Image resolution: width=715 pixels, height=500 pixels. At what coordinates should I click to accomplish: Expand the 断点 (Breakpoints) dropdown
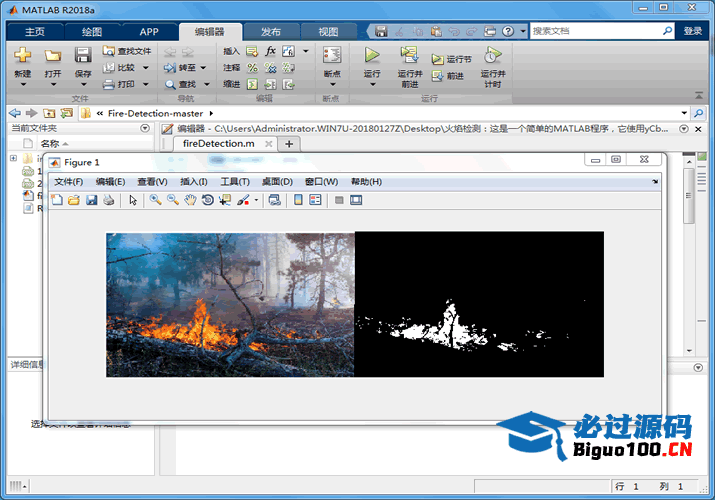[x=332, y=84]
